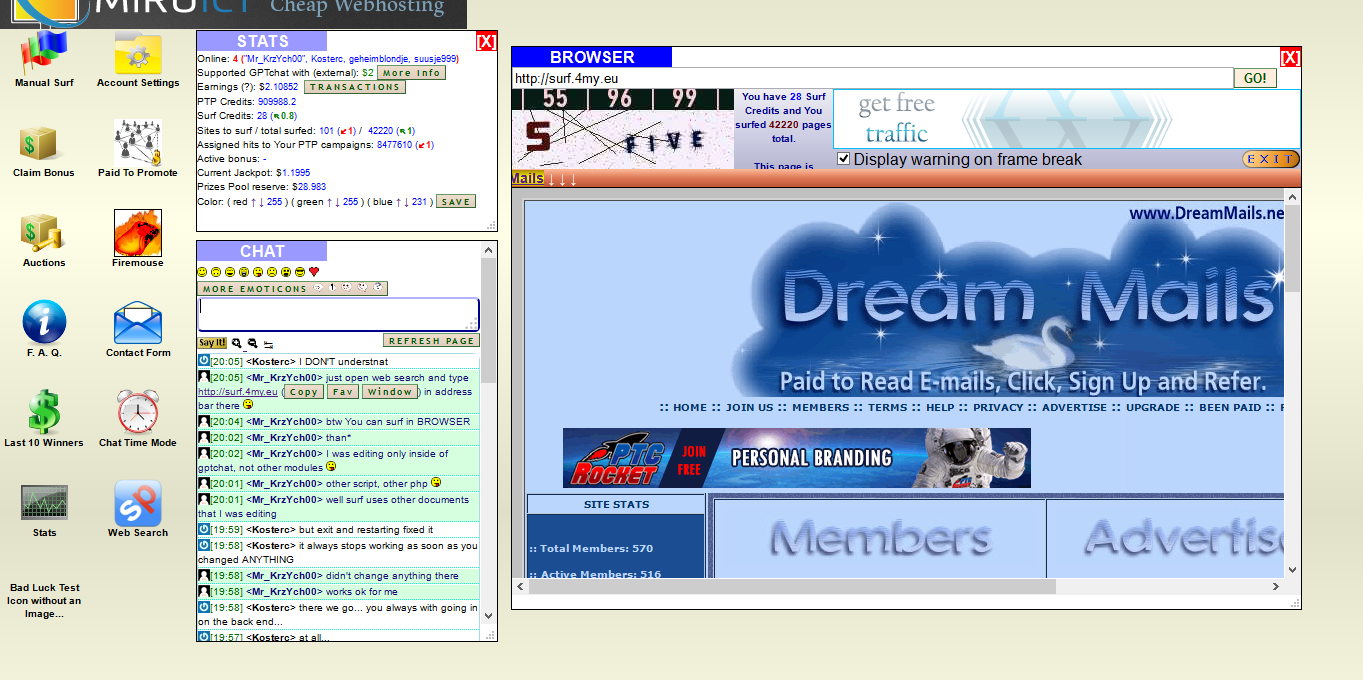Click online user suusje999 in Stats
This screenshot has height=680, width=1363.
[x=434, y=59]
